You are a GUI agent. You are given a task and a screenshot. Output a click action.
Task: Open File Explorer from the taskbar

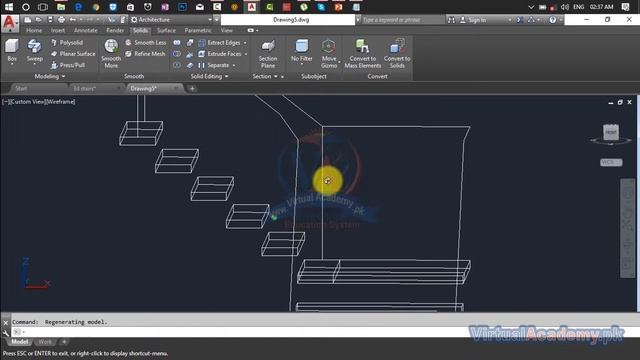pyautogui.click(x=61, y=7)
